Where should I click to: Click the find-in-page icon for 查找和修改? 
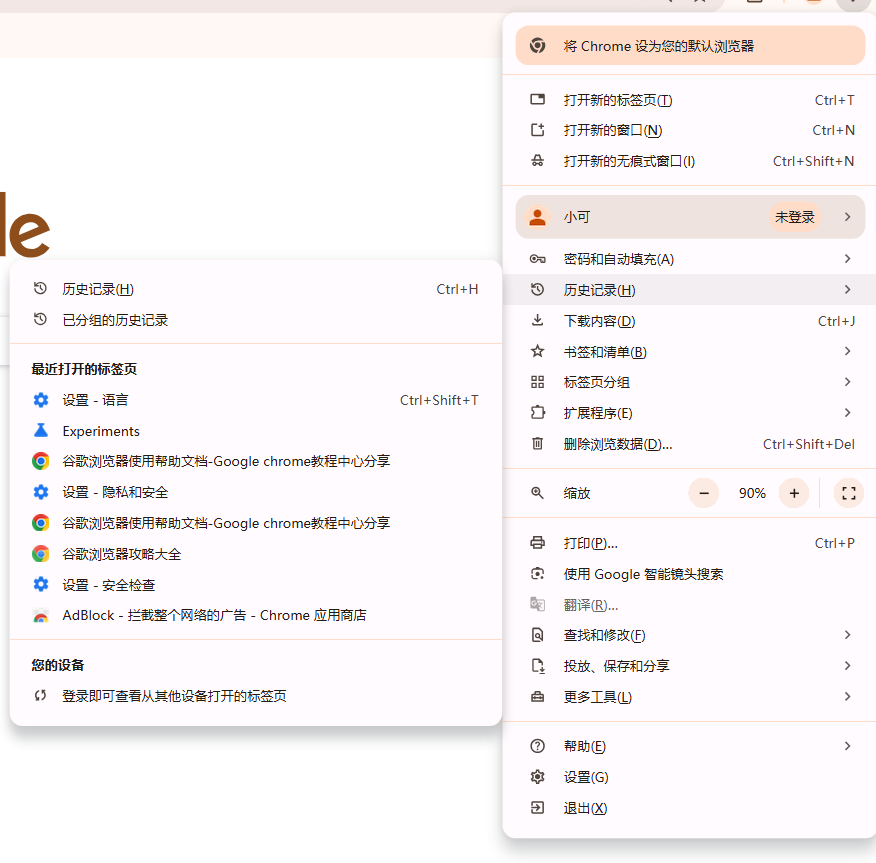[537, 635]
